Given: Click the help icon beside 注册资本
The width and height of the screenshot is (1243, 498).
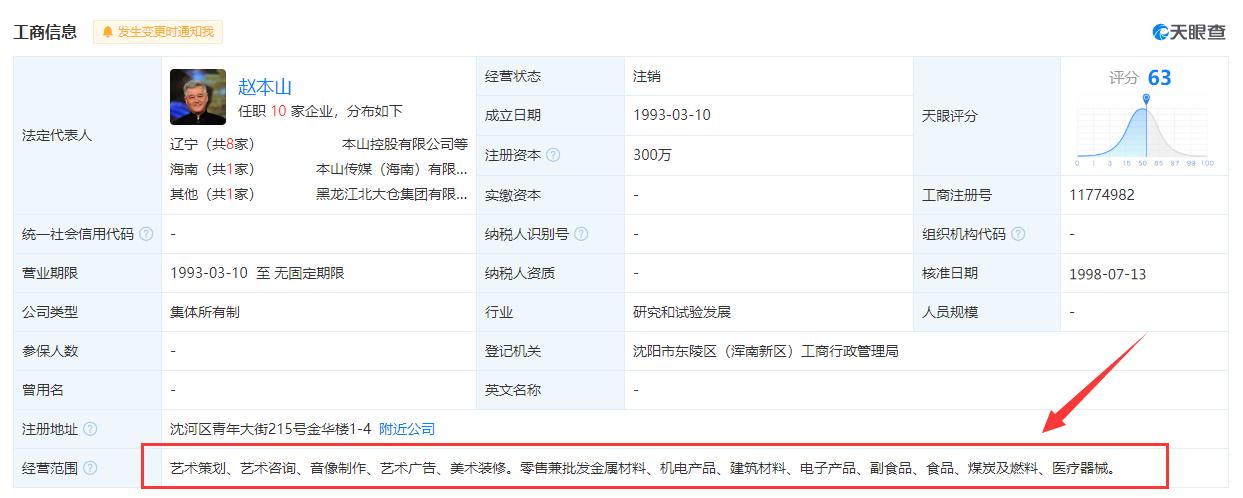Looking at the screenshot, I should 553,155.
